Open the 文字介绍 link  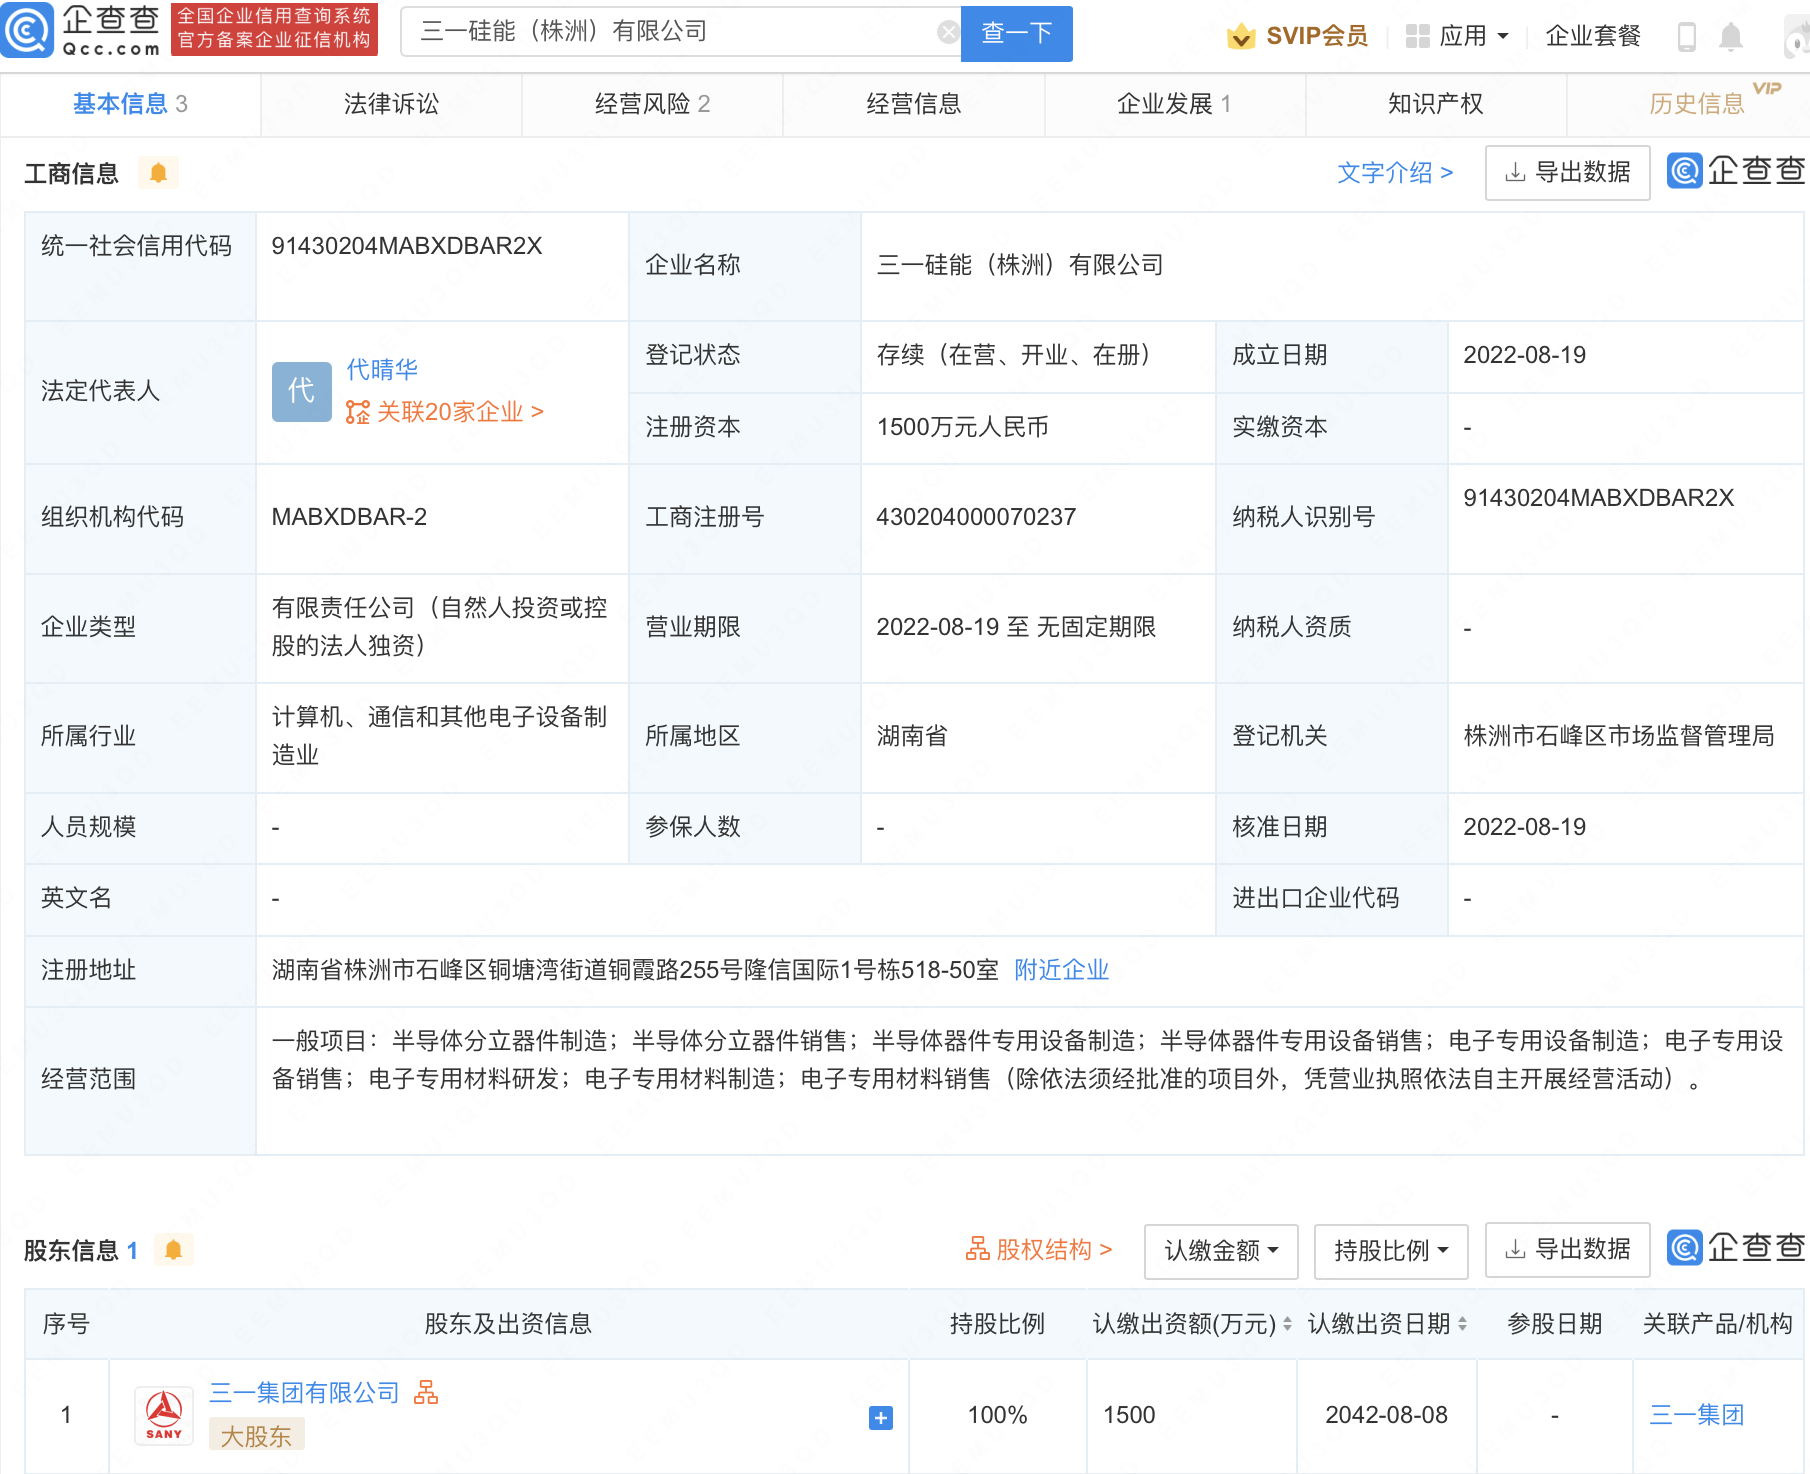click(x=1394, y=173)
